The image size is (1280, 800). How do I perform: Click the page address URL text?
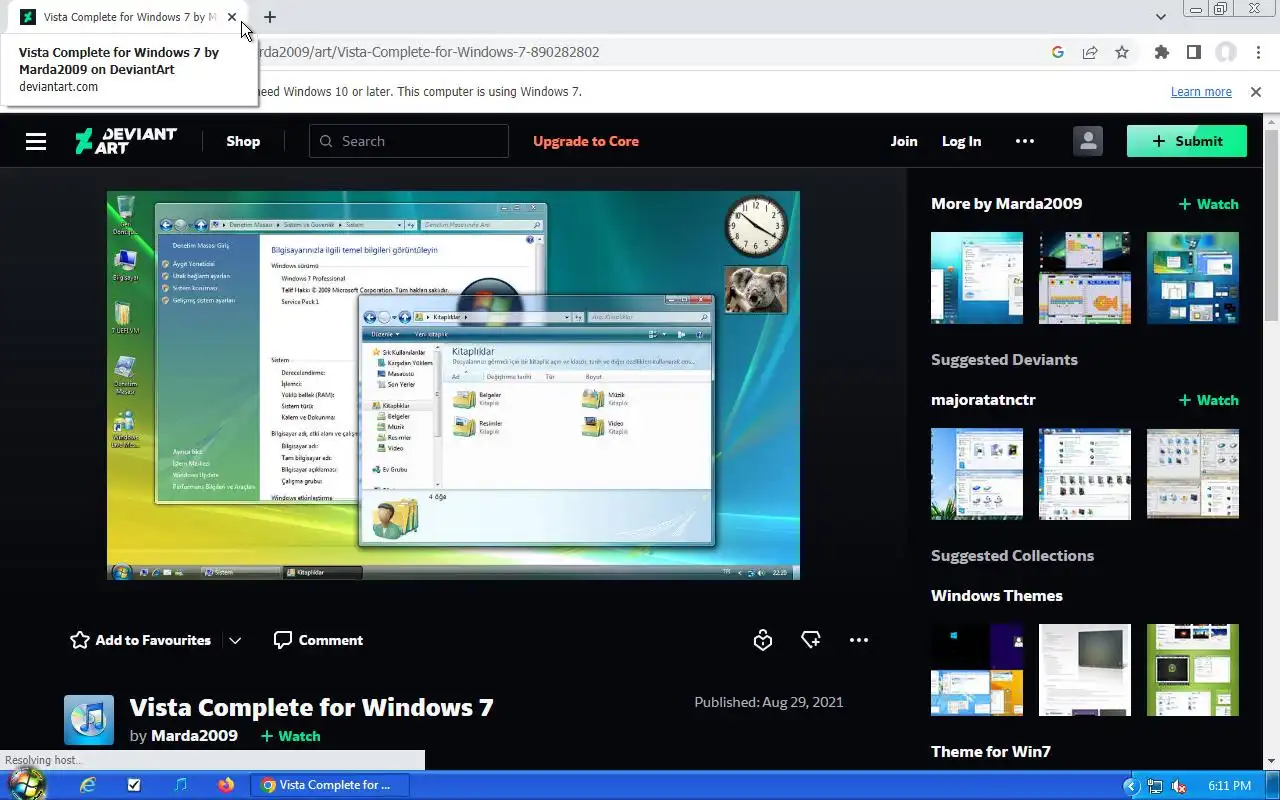(428, 52)
